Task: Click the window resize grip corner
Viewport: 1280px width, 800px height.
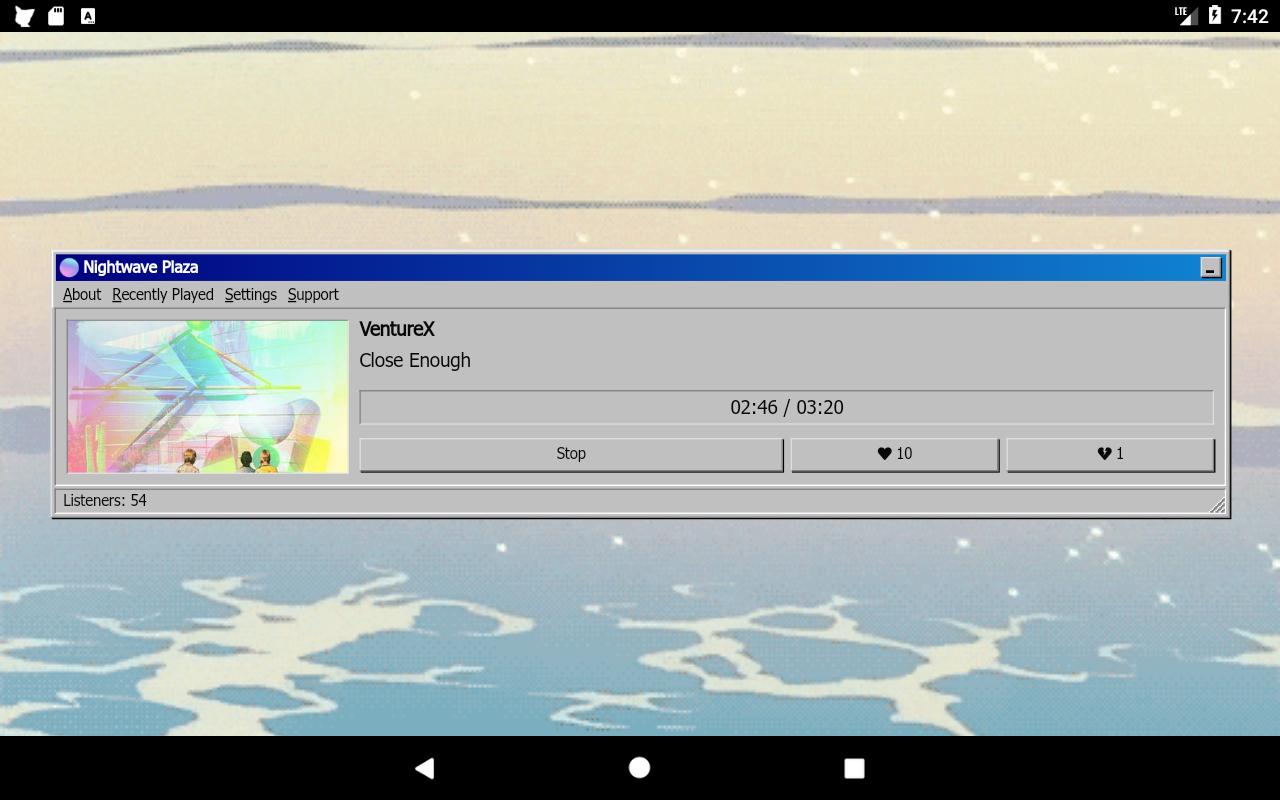Action: [x=1217, y=505]
